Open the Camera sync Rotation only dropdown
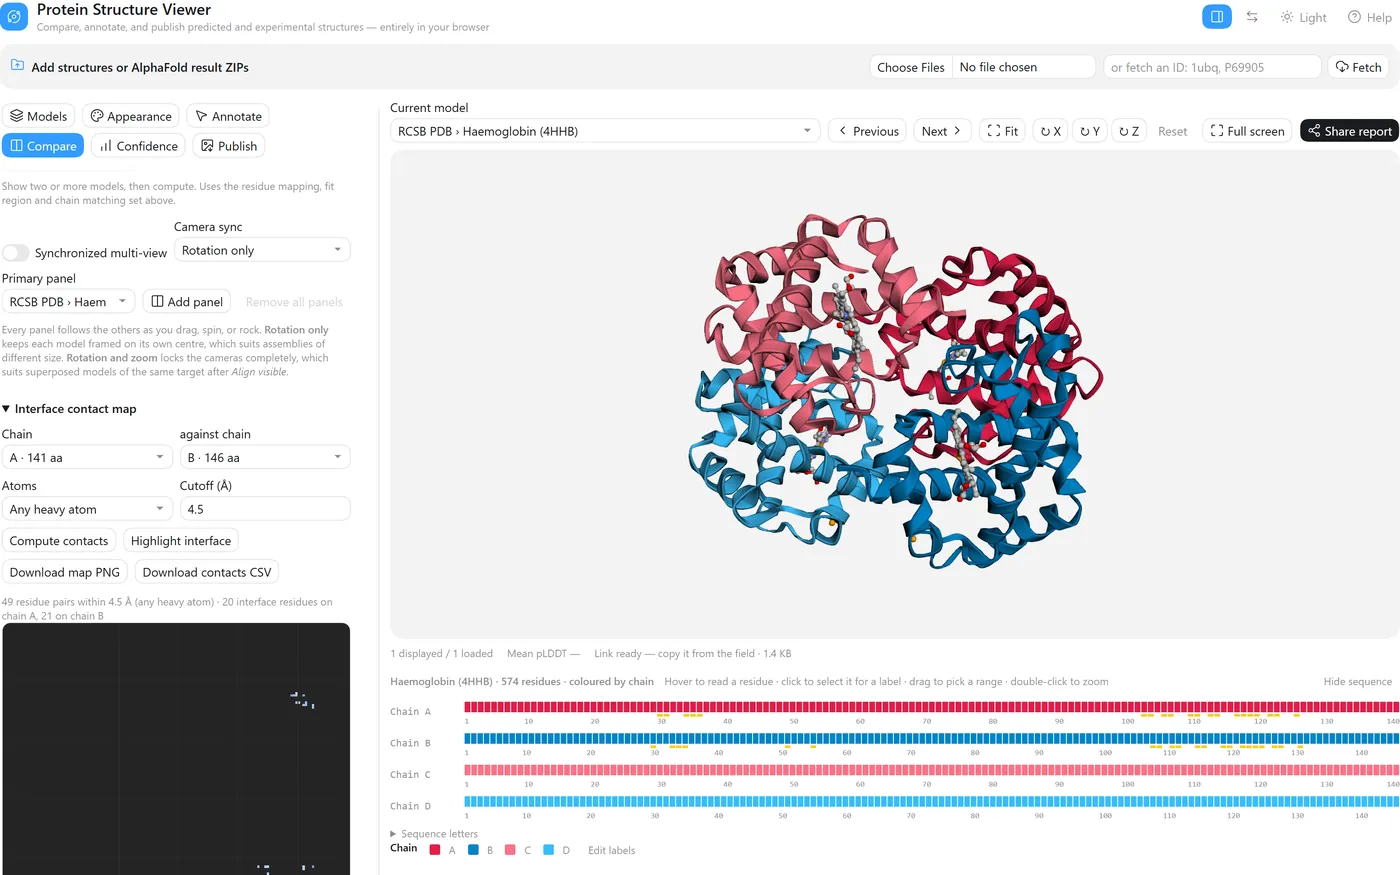The width and height of the screenshot is (1400, 875). pyautogui.click(x=262, y=250)
